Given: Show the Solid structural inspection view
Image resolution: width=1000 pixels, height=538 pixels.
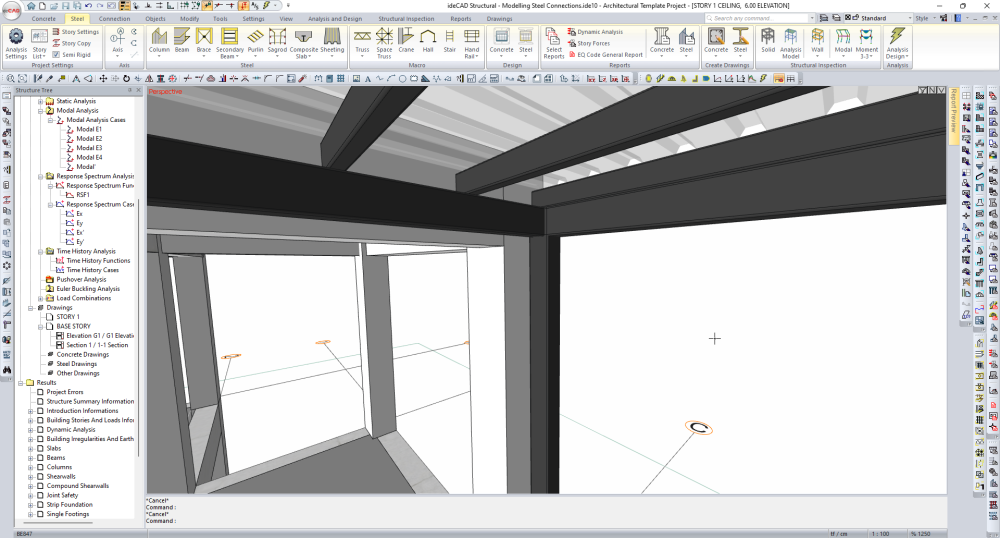Looking at the screenshot, I should pyautogui.click(x=767, y=41).
